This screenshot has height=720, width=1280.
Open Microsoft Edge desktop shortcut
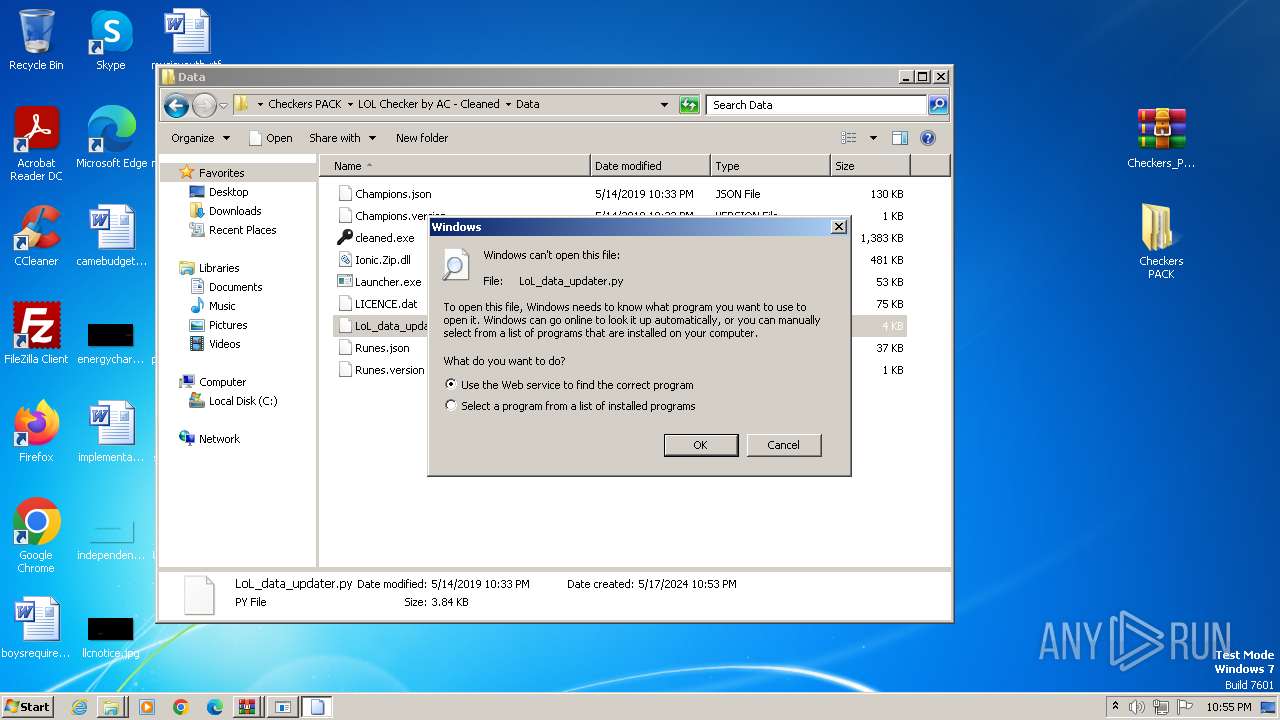coord(111,137)
